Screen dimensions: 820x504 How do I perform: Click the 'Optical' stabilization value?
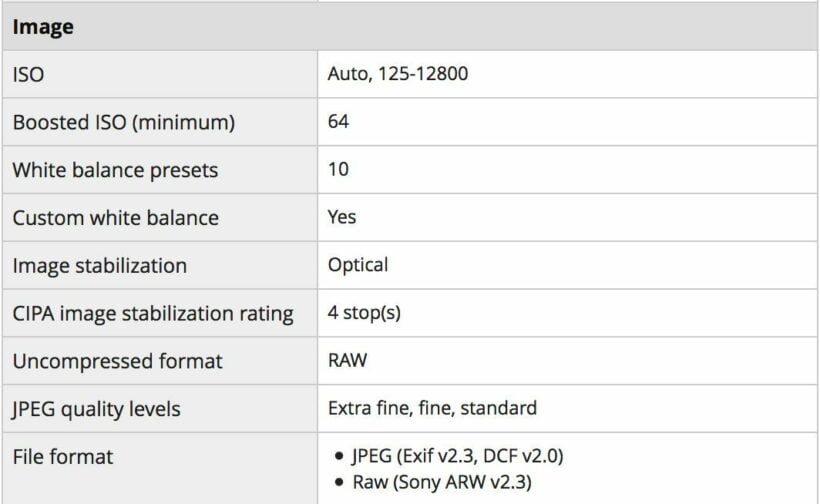358,265
